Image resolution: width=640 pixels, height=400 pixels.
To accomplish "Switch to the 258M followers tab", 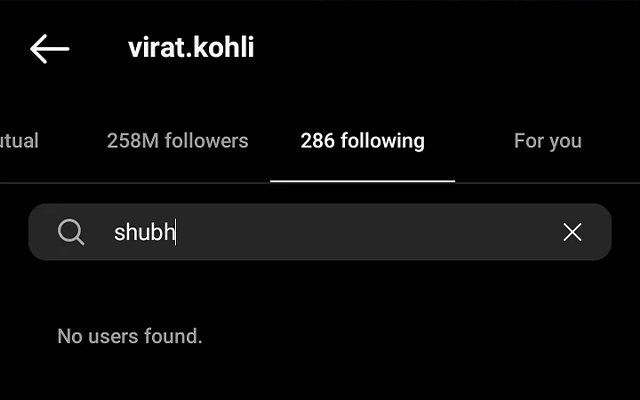I will click(178, 141).
